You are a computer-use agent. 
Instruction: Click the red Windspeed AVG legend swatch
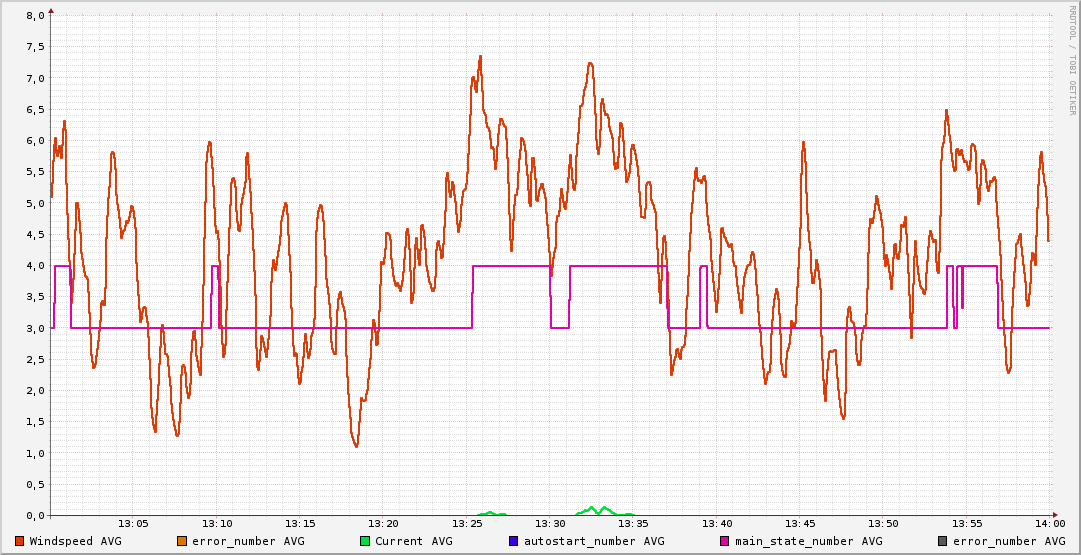pos(20,541)
